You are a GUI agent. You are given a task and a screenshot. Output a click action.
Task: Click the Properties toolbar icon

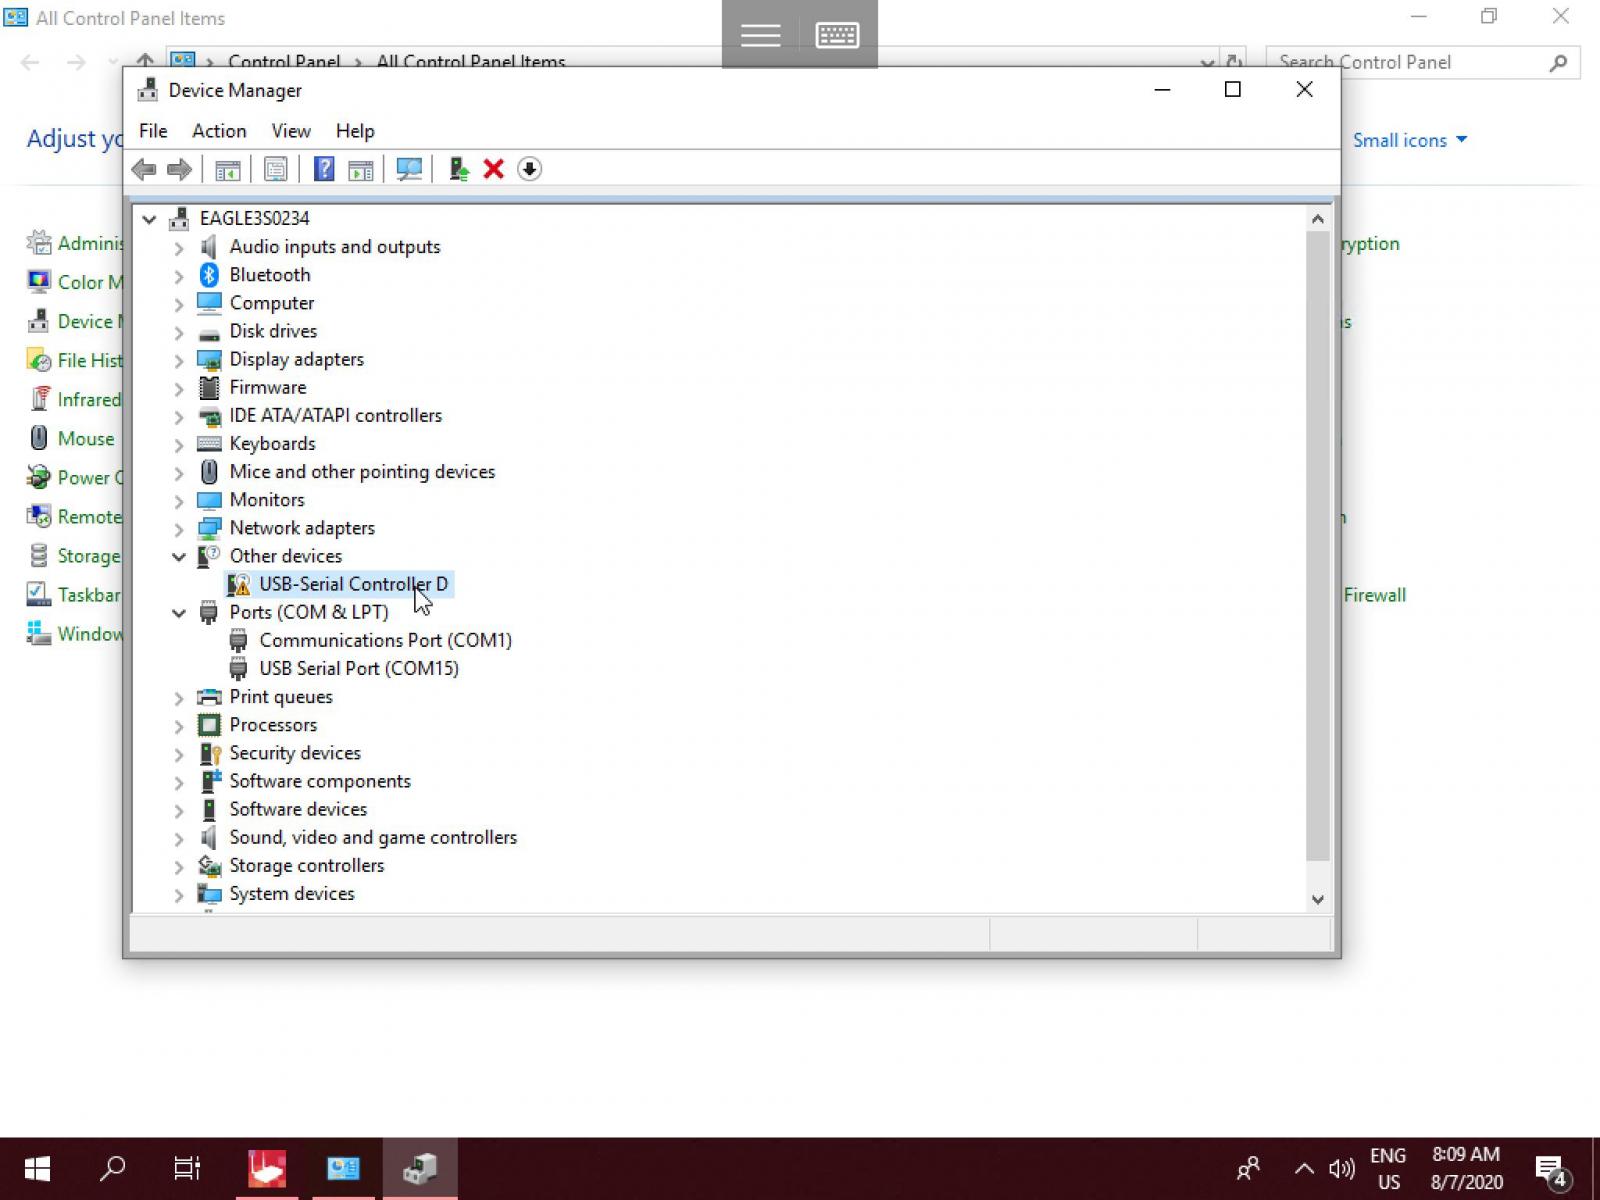275,169
